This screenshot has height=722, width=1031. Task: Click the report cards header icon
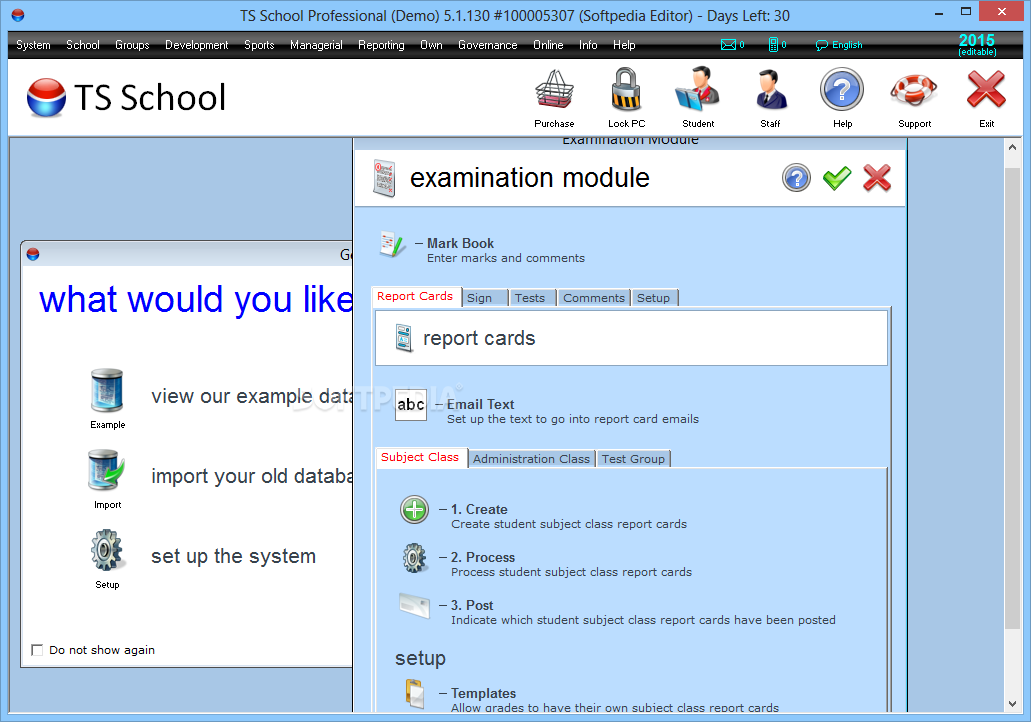tap(404, 338)
